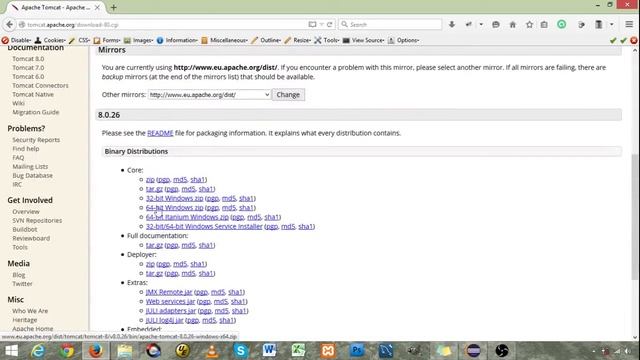
Task: Close the Apache Tomcat tab
Action: [97, 7]
